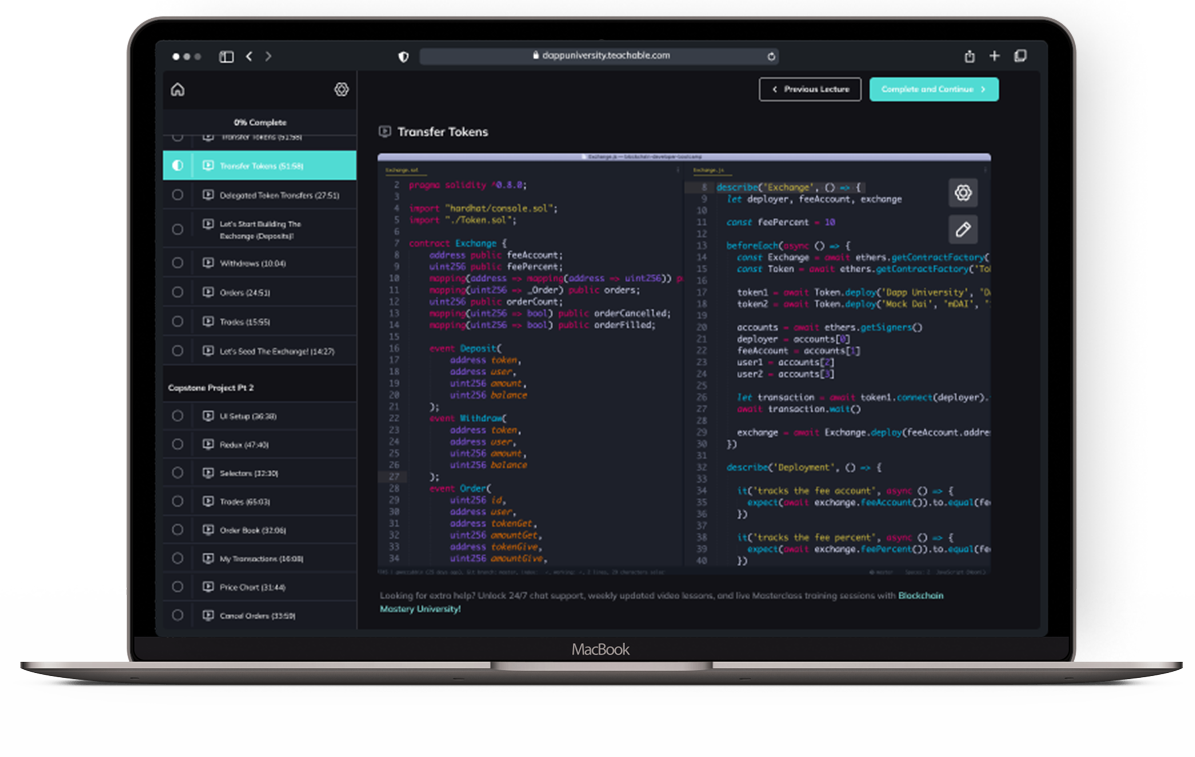1195x757 pixels.
Task: Click the dappuniversity.teachable.com address bar
Action: click(x=600, y=57)
